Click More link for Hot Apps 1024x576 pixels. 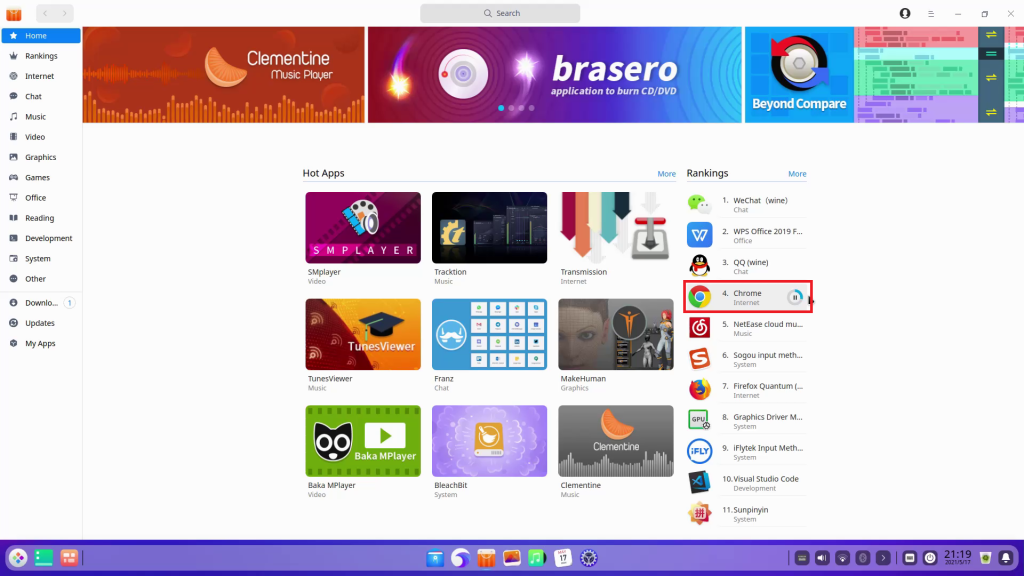[666, 174]
